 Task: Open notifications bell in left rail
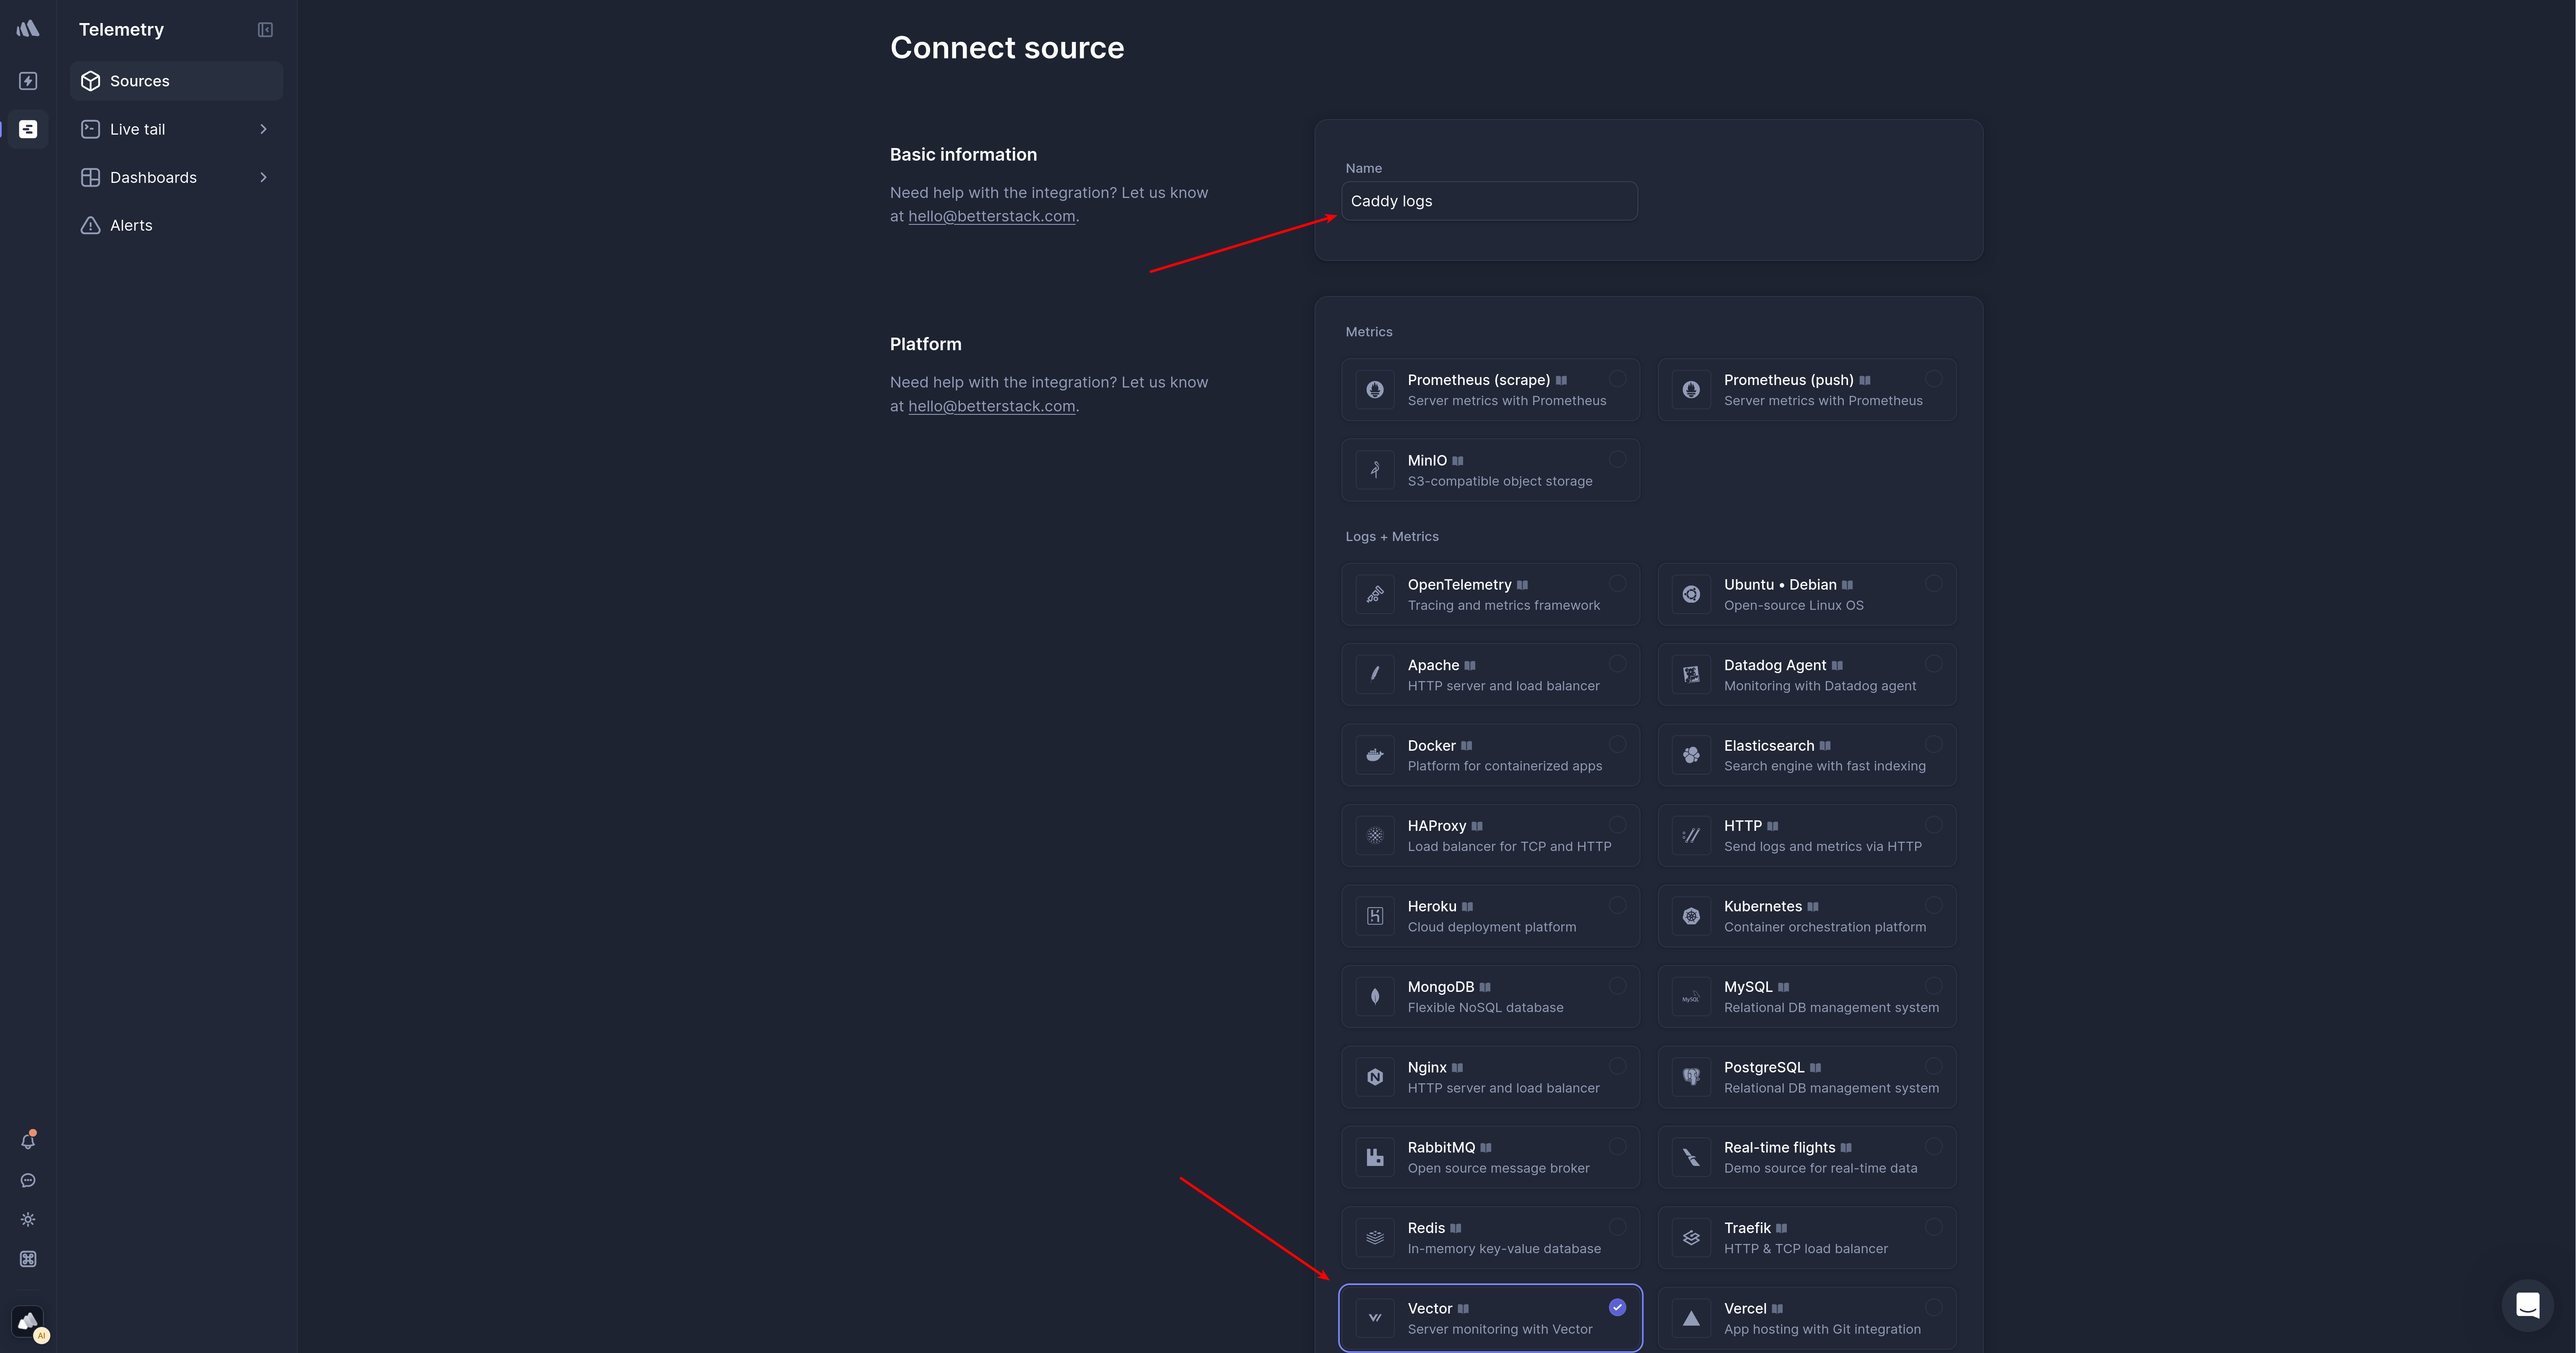click(28, 1141)
